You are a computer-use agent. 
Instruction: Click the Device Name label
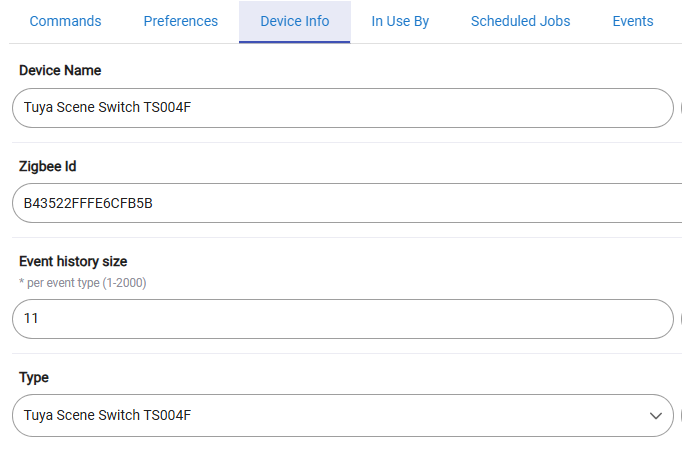[60, 70]
